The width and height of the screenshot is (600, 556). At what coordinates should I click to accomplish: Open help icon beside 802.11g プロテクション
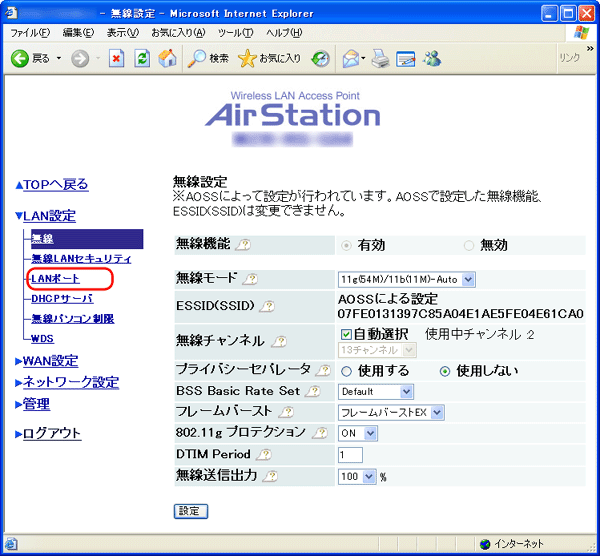point(320,433)
